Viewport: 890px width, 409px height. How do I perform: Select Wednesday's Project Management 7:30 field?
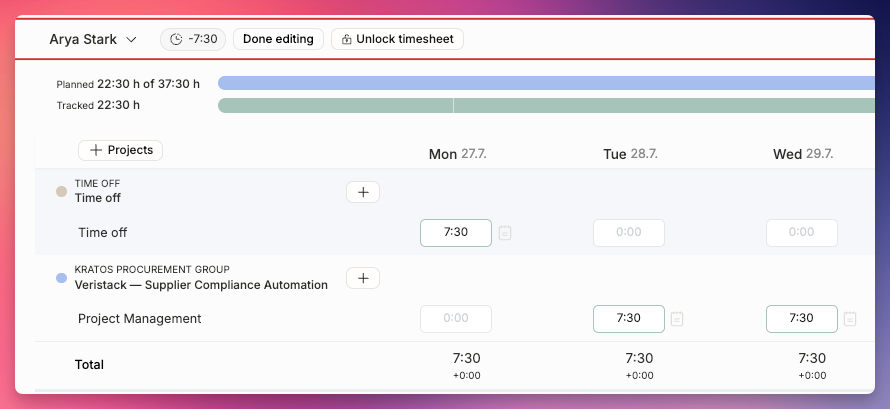pos(801,319)
